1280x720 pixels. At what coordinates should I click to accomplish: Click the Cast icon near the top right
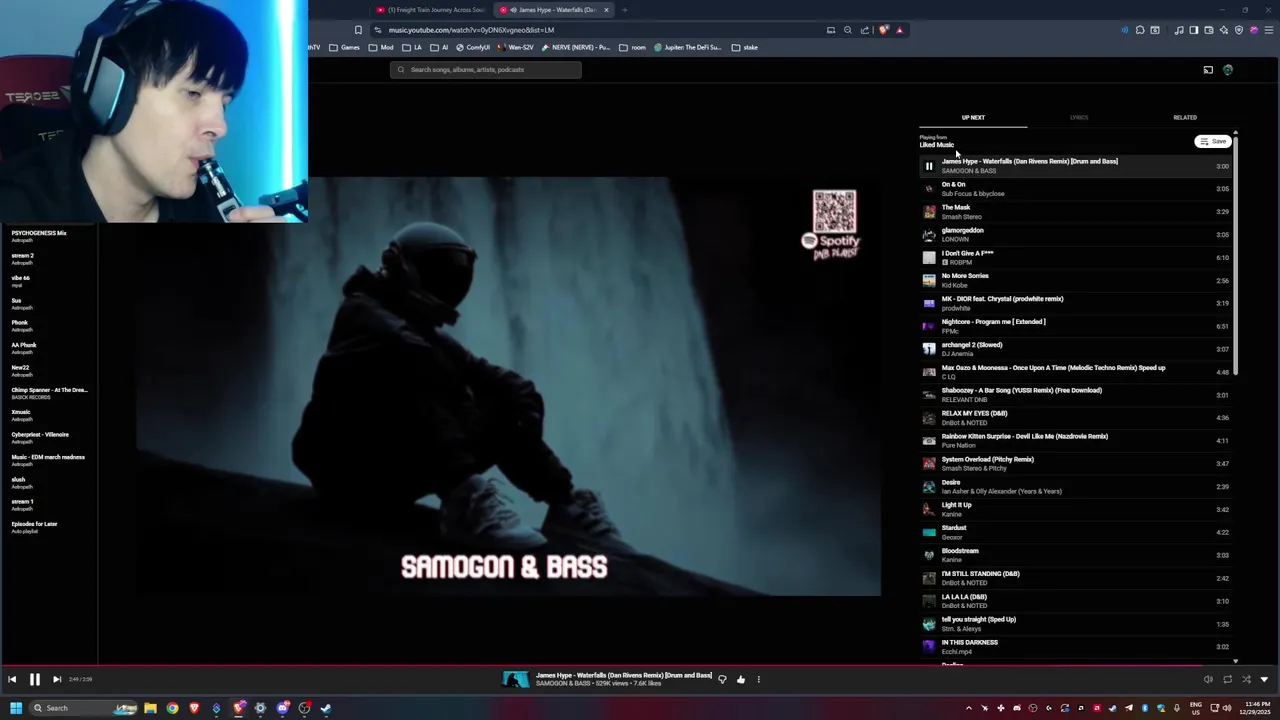pyautogui.click(x=1208, y=70)
